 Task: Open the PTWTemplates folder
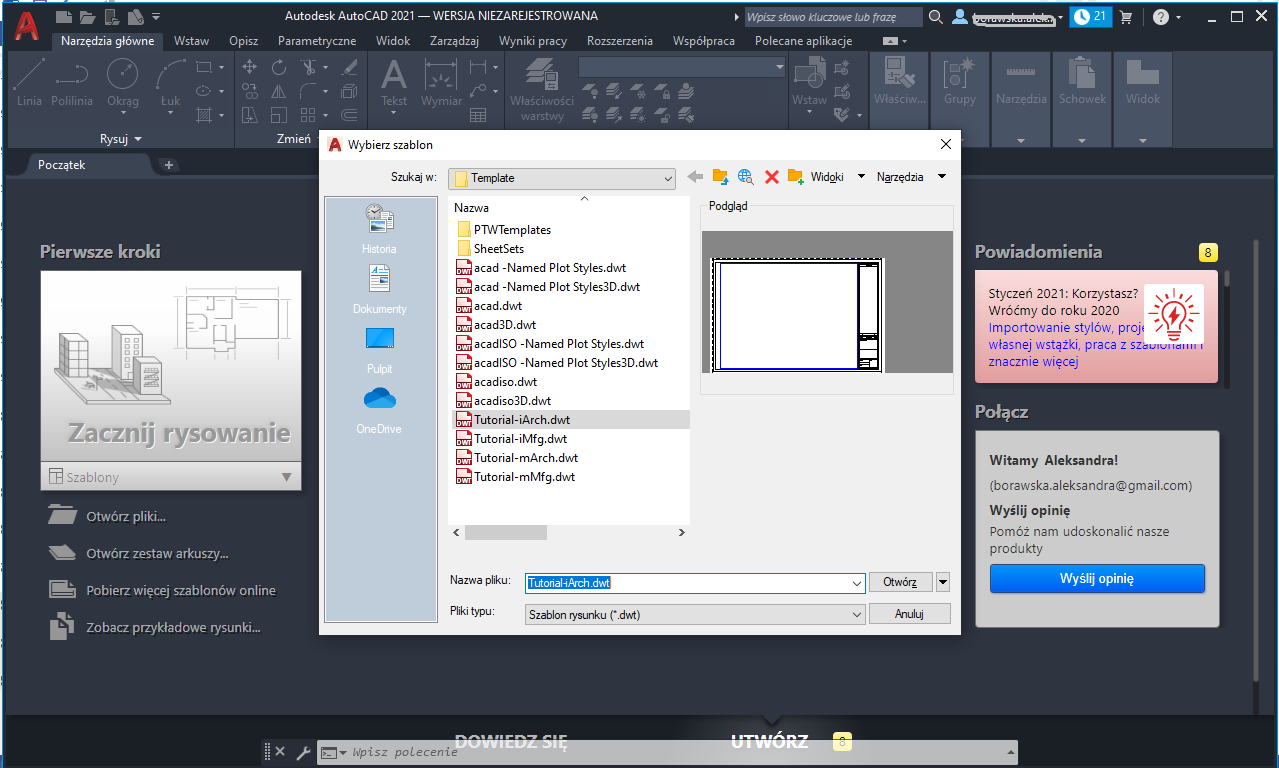512,230
